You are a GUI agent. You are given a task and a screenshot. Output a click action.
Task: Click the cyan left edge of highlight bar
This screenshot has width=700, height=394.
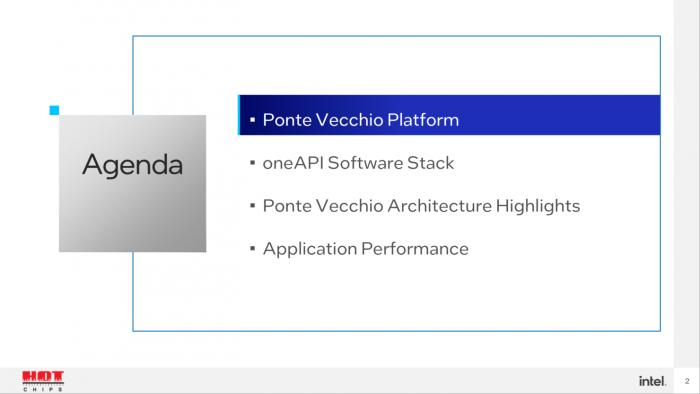click(x=239, y=115)
